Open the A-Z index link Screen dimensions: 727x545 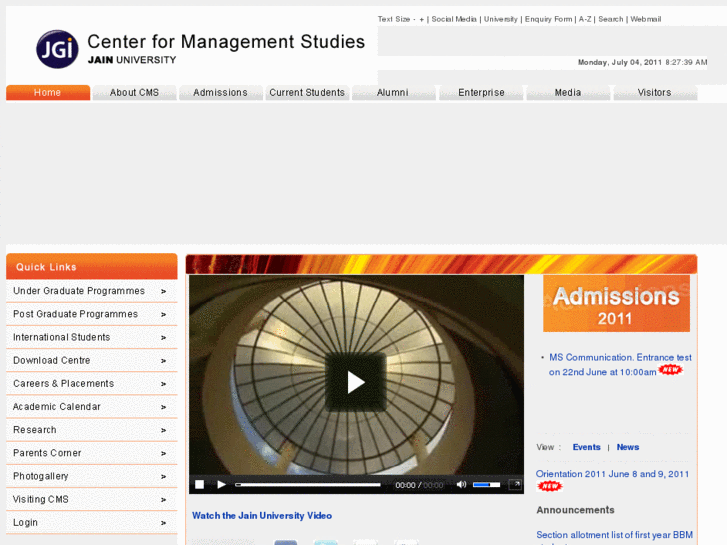(x=585, y=19)
